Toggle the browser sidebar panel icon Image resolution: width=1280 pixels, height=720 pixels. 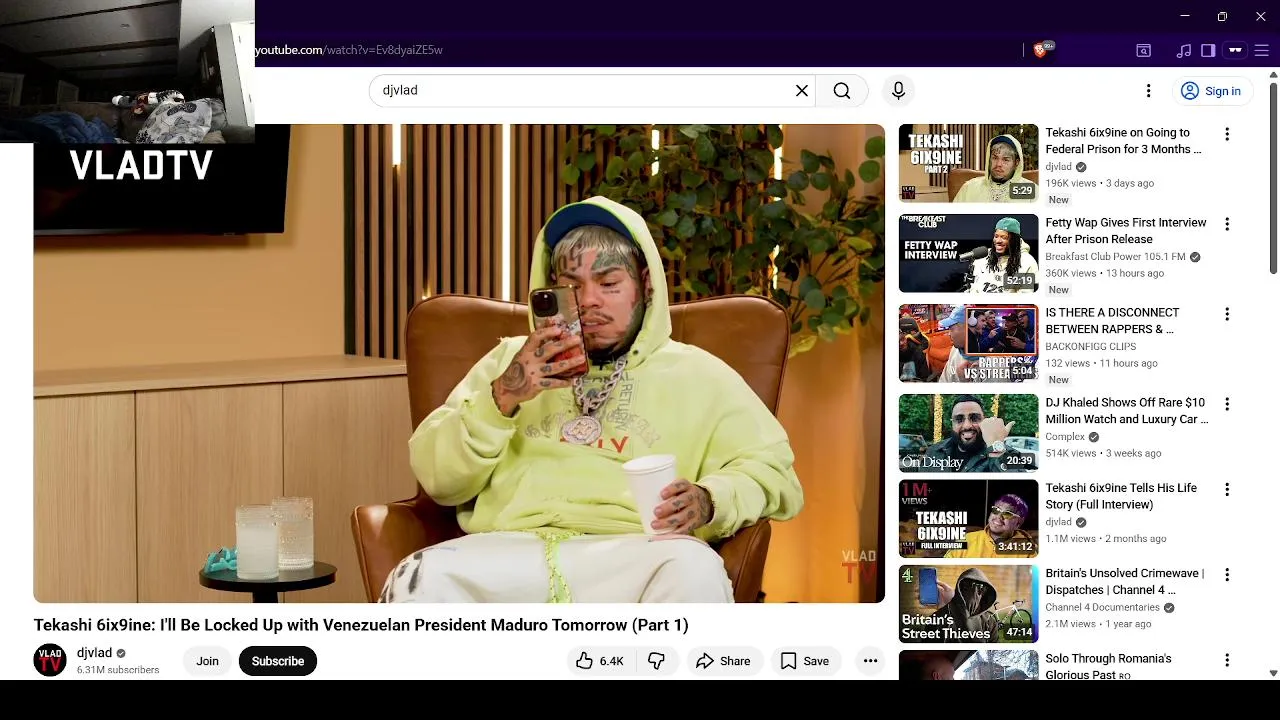[x=1208, y=50]
